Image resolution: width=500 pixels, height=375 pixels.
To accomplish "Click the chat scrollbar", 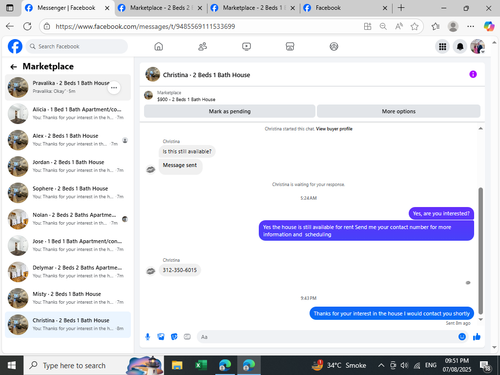I will 480,251.
